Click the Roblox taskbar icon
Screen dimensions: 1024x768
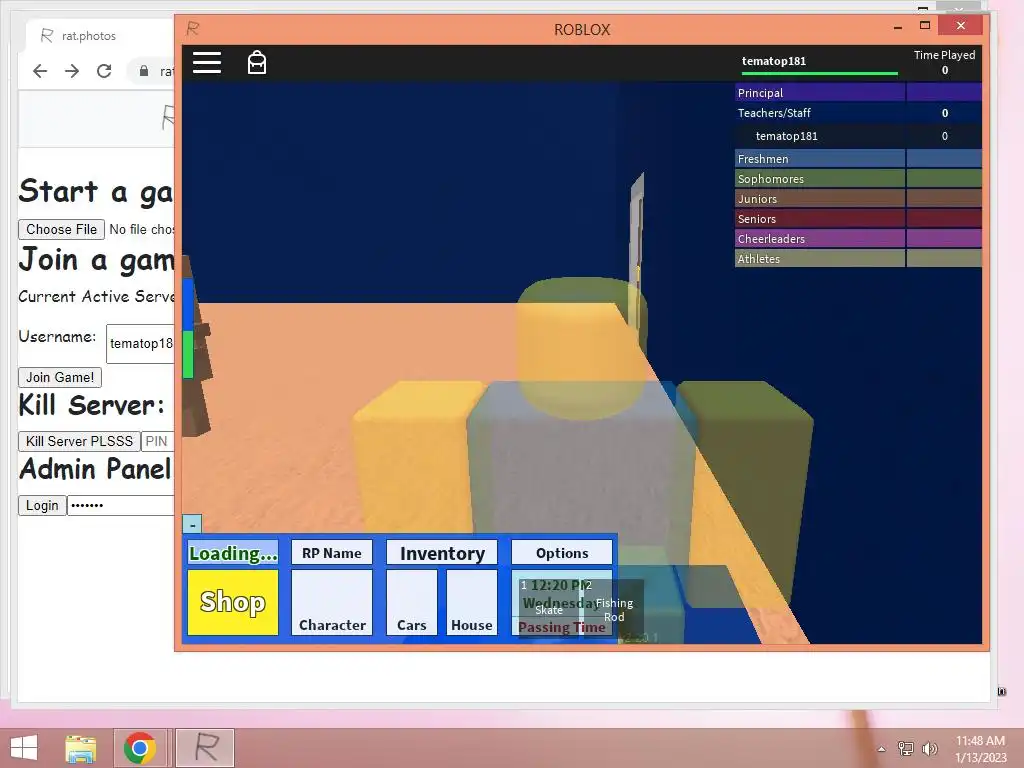click(205, 748)
